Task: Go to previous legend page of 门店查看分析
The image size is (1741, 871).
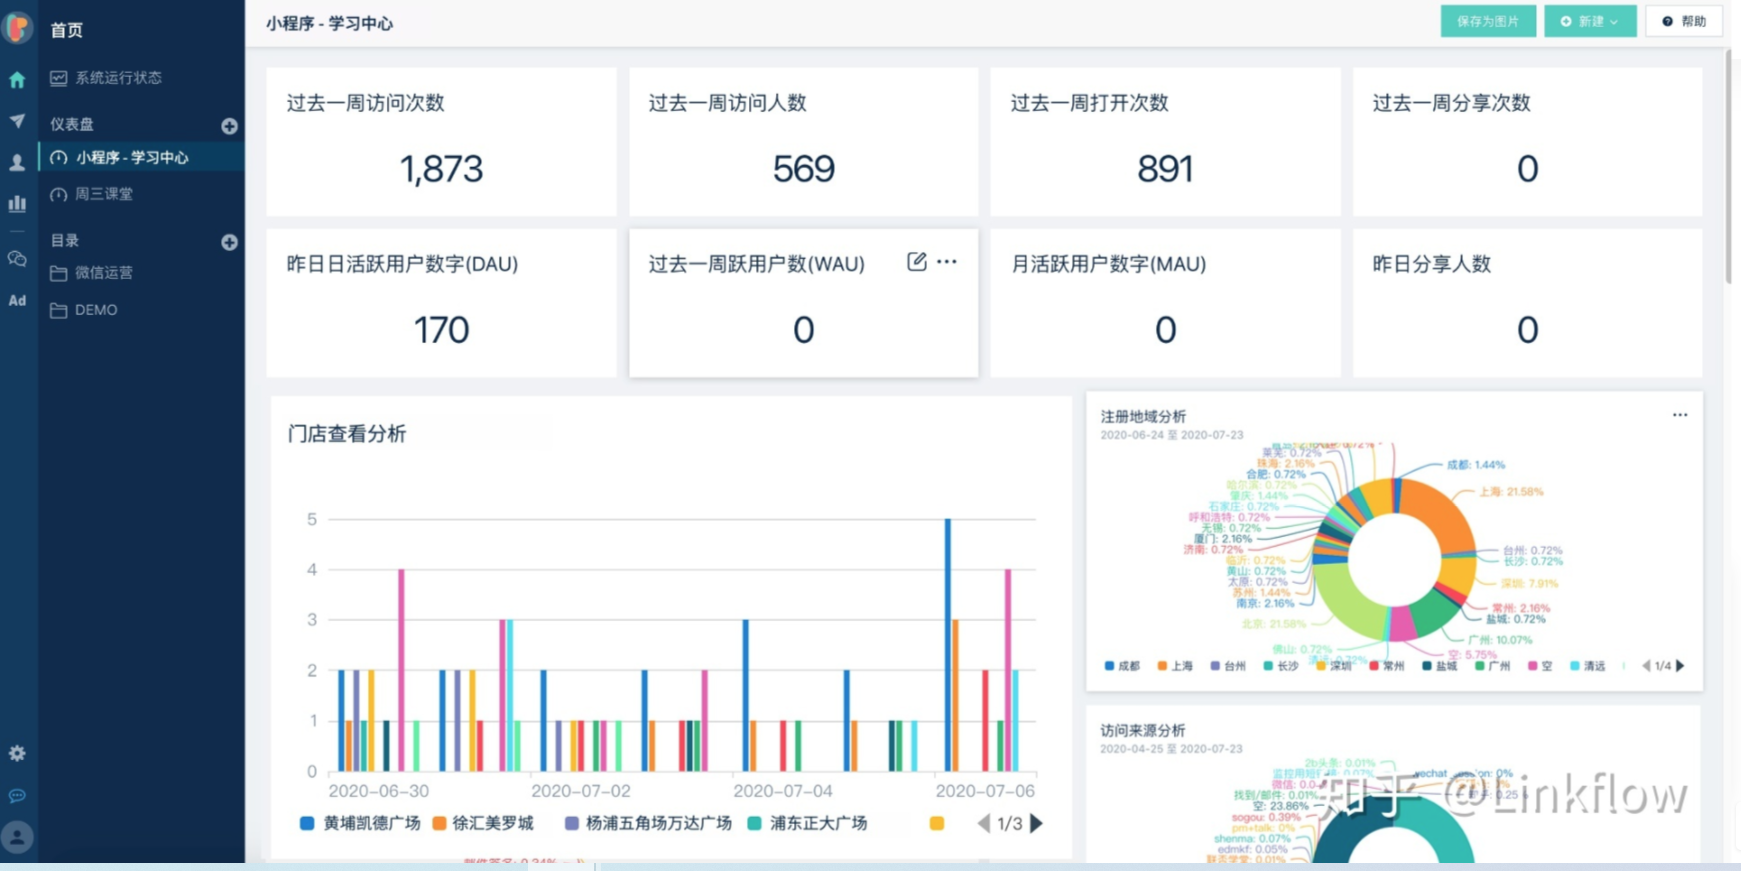Action: [x=984, y=823]
